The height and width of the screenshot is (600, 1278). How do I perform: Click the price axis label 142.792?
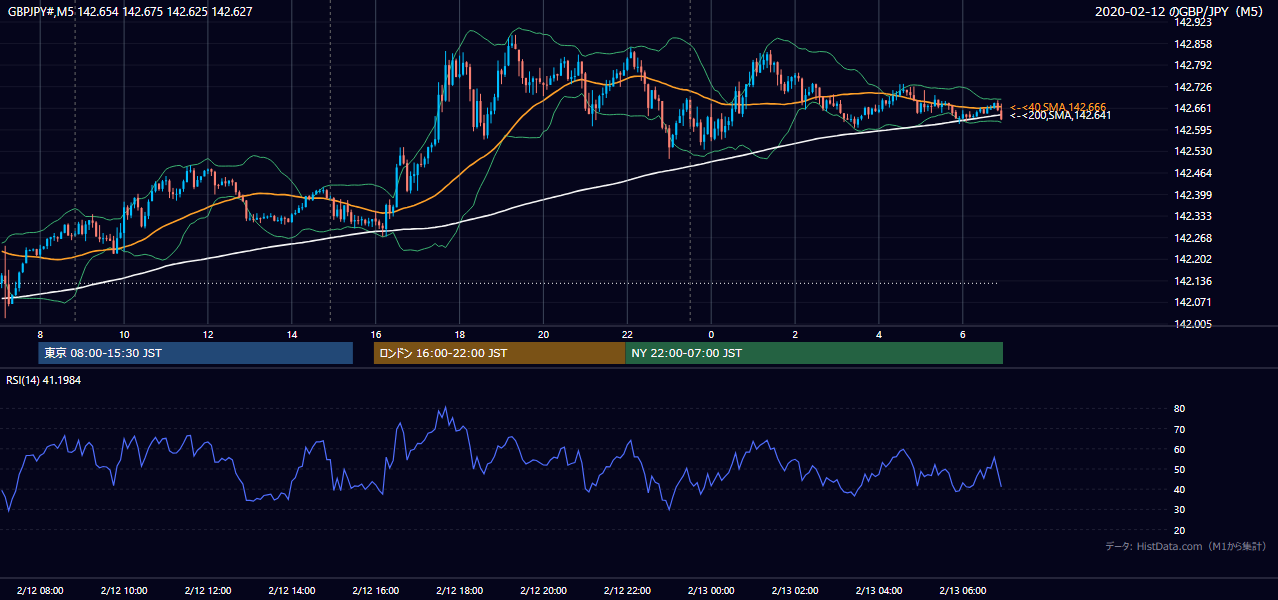(1193, 66)
